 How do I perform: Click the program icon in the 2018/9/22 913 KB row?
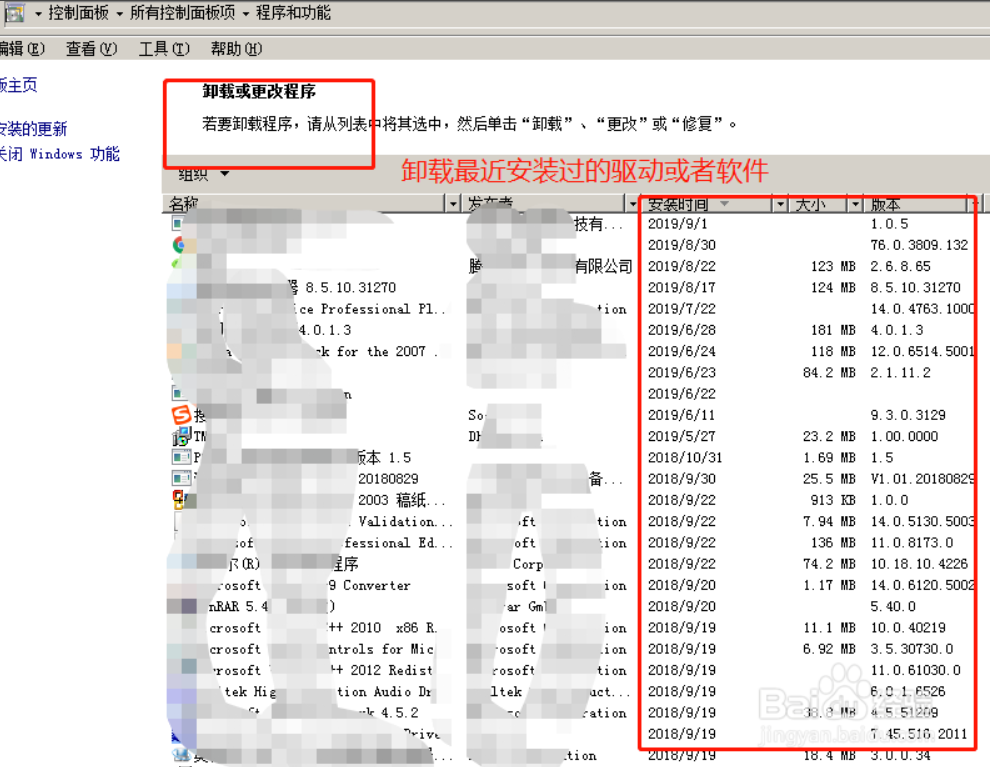(180, 499)
